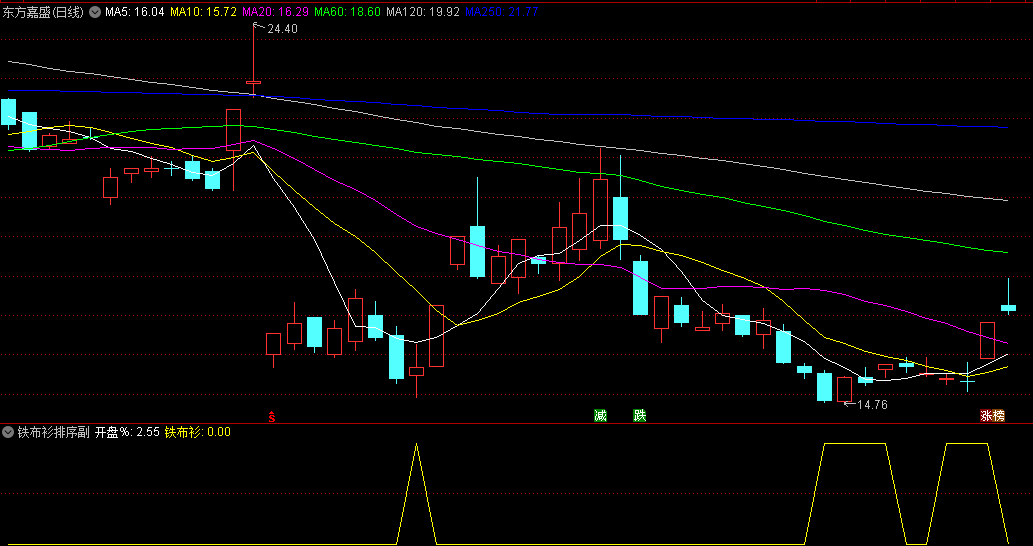Click the 铁布衫: 0.00 value

click(x=198, y=433)
